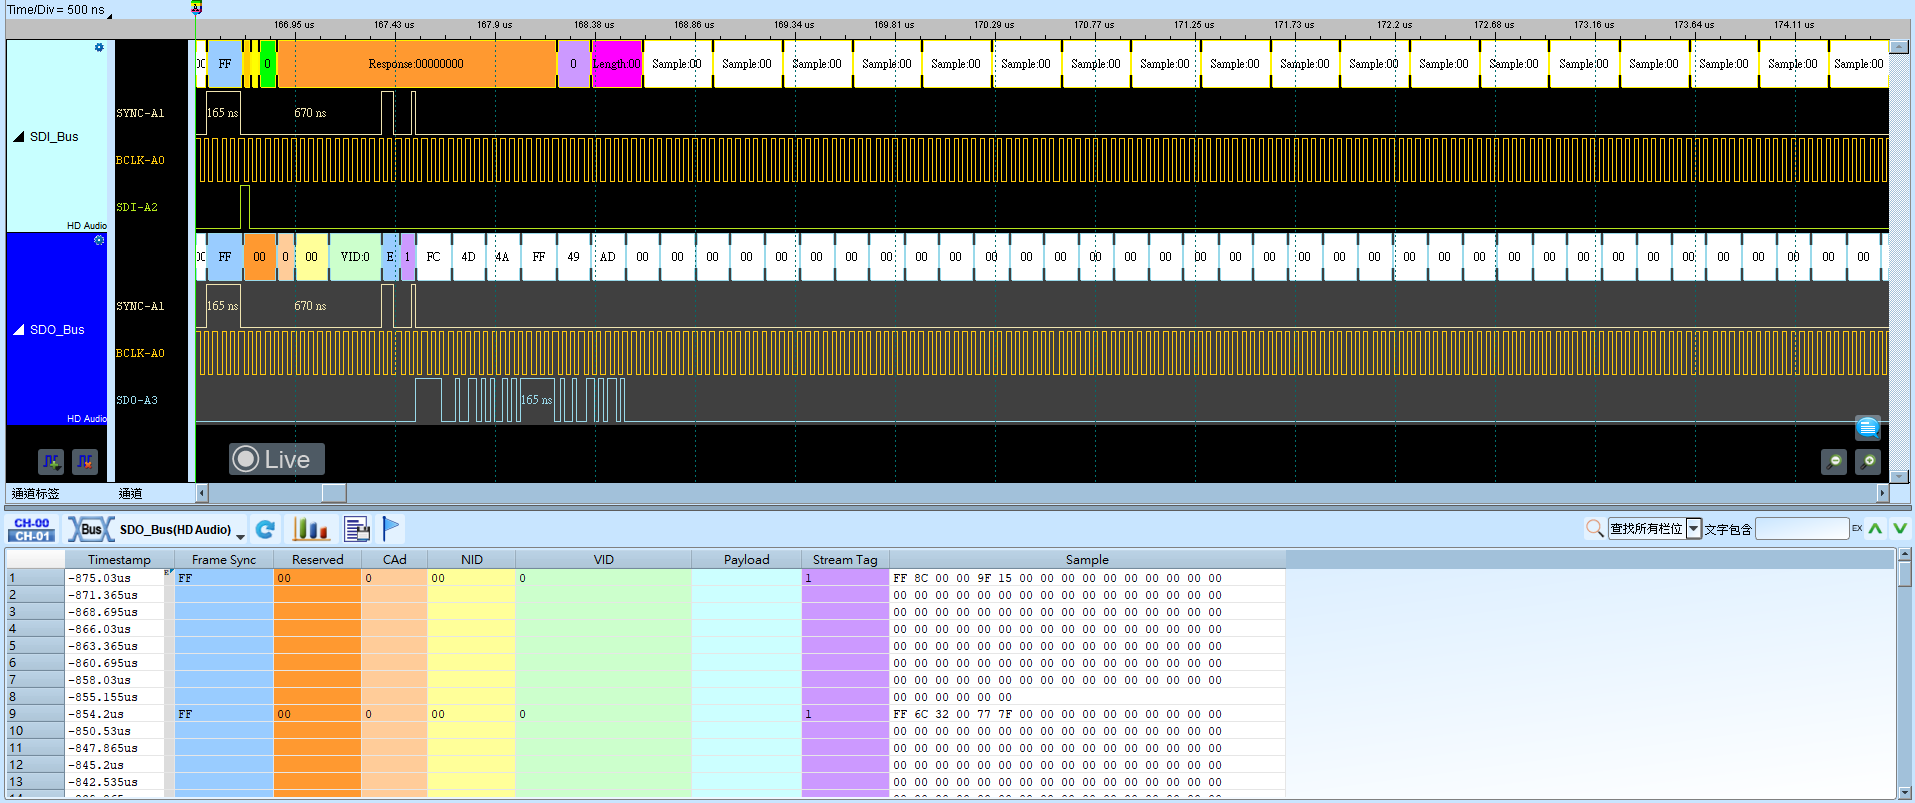This screenshot has height=803, width=1915.
Task: Click the Sample column header
Action: pyautogui.click(x=1087, y=560)
